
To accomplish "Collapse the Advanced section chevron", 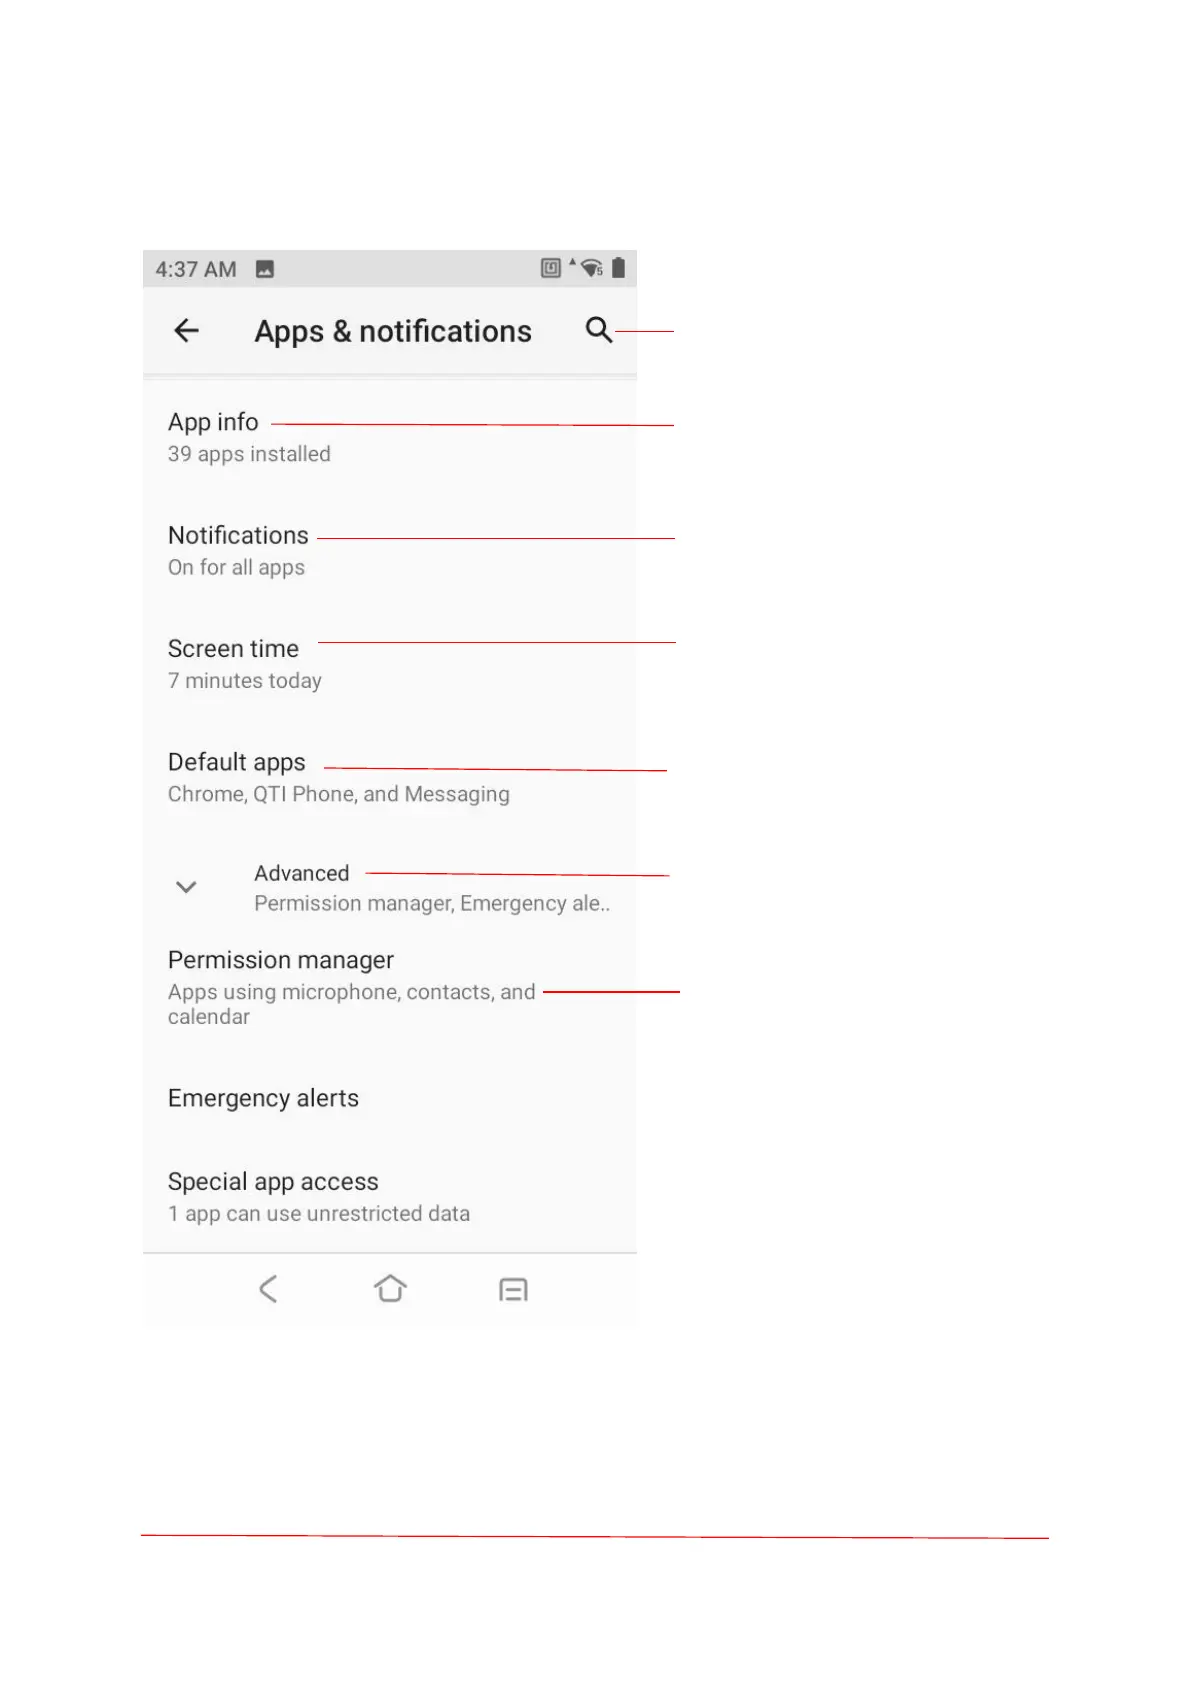I will [186, 887].
